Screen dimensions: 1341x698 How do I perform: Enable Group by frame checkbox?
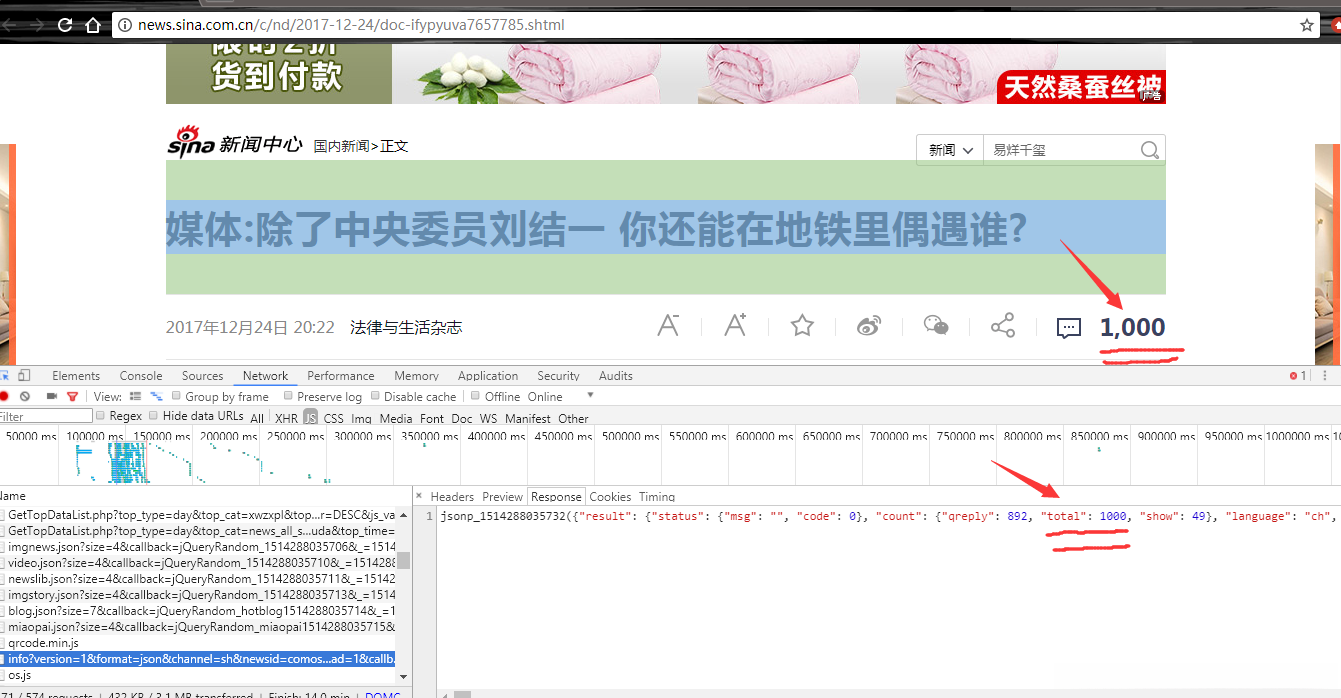[x=176, y=396]
